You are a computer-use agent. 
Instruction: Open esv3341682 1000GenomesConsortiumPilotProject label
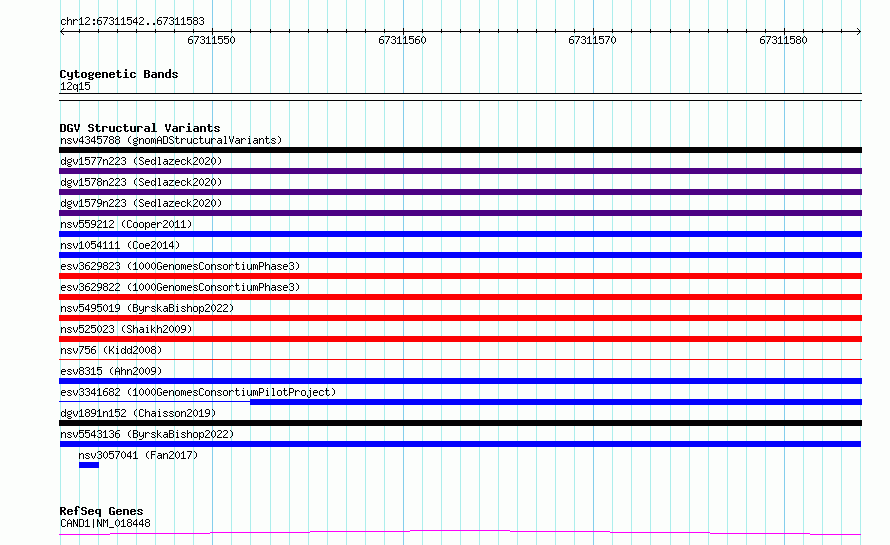pos(198,392)
